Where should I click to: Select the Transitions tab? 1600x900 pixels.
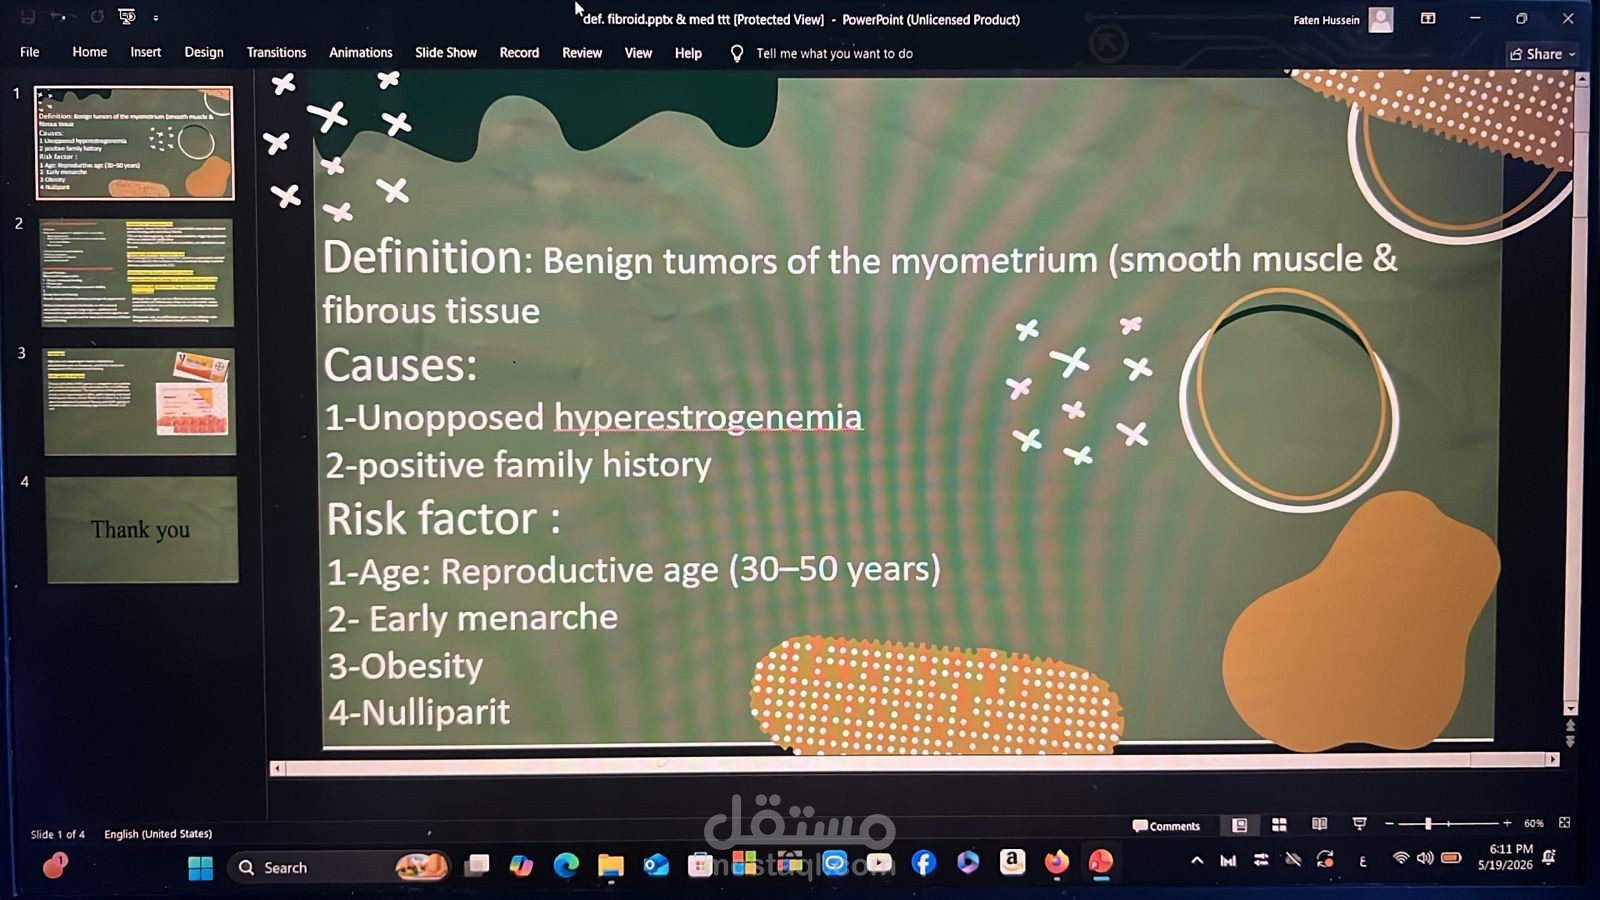(276, 52)
